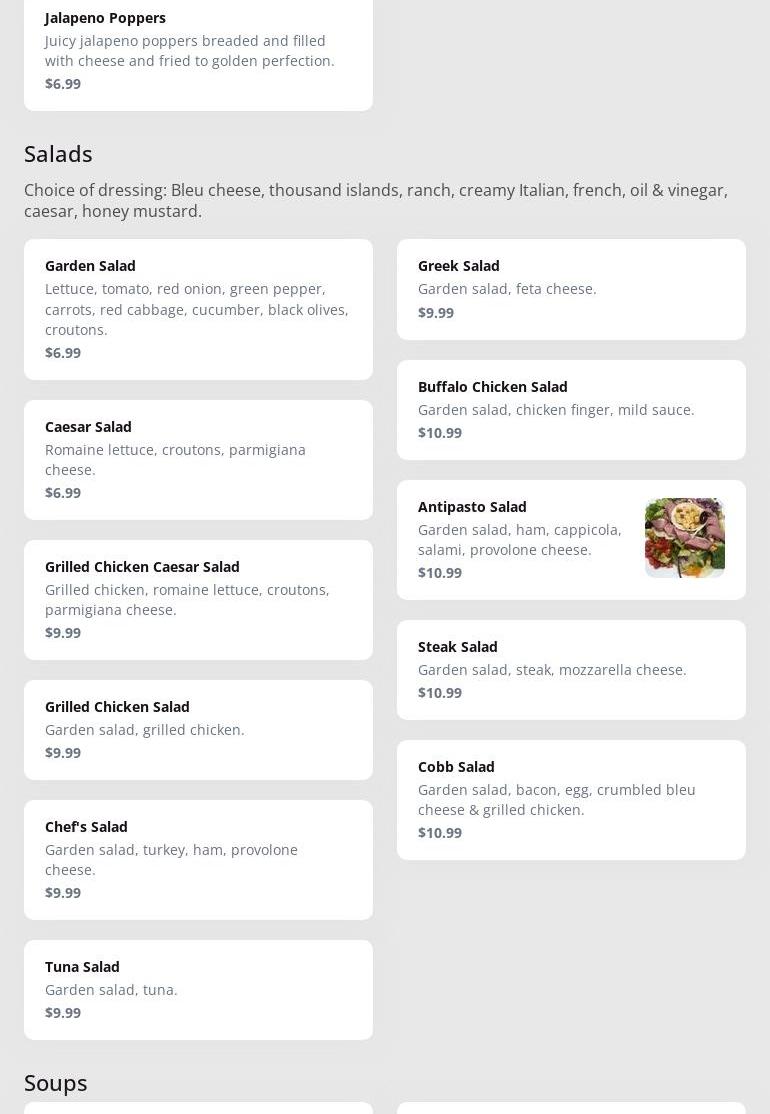Open the Antipasto Salad title
This screenshot has width=770, height=1114.
pyautogui.click(x=472, y=507)
